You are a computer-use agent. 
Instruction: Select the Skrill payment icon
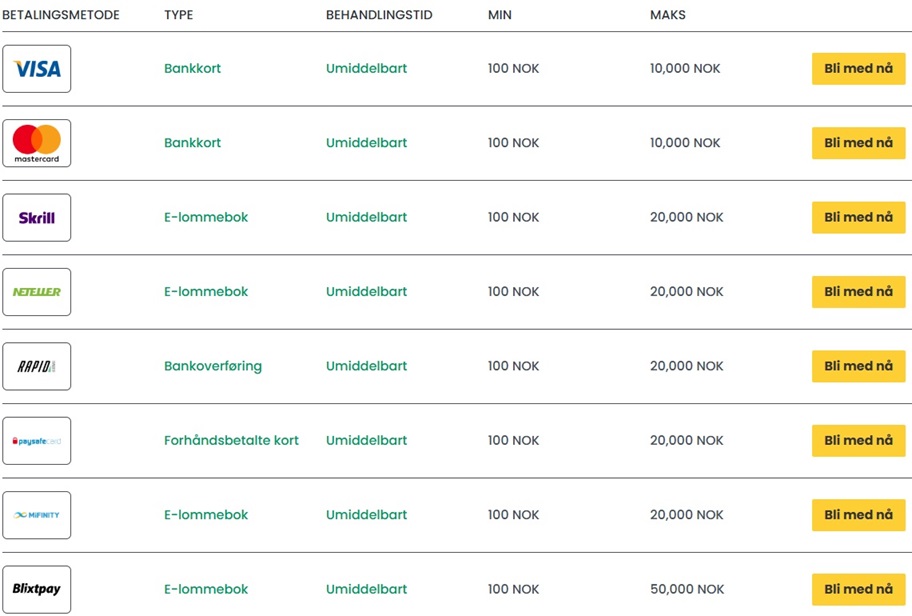pyautogui.click(x=37, y=218)
